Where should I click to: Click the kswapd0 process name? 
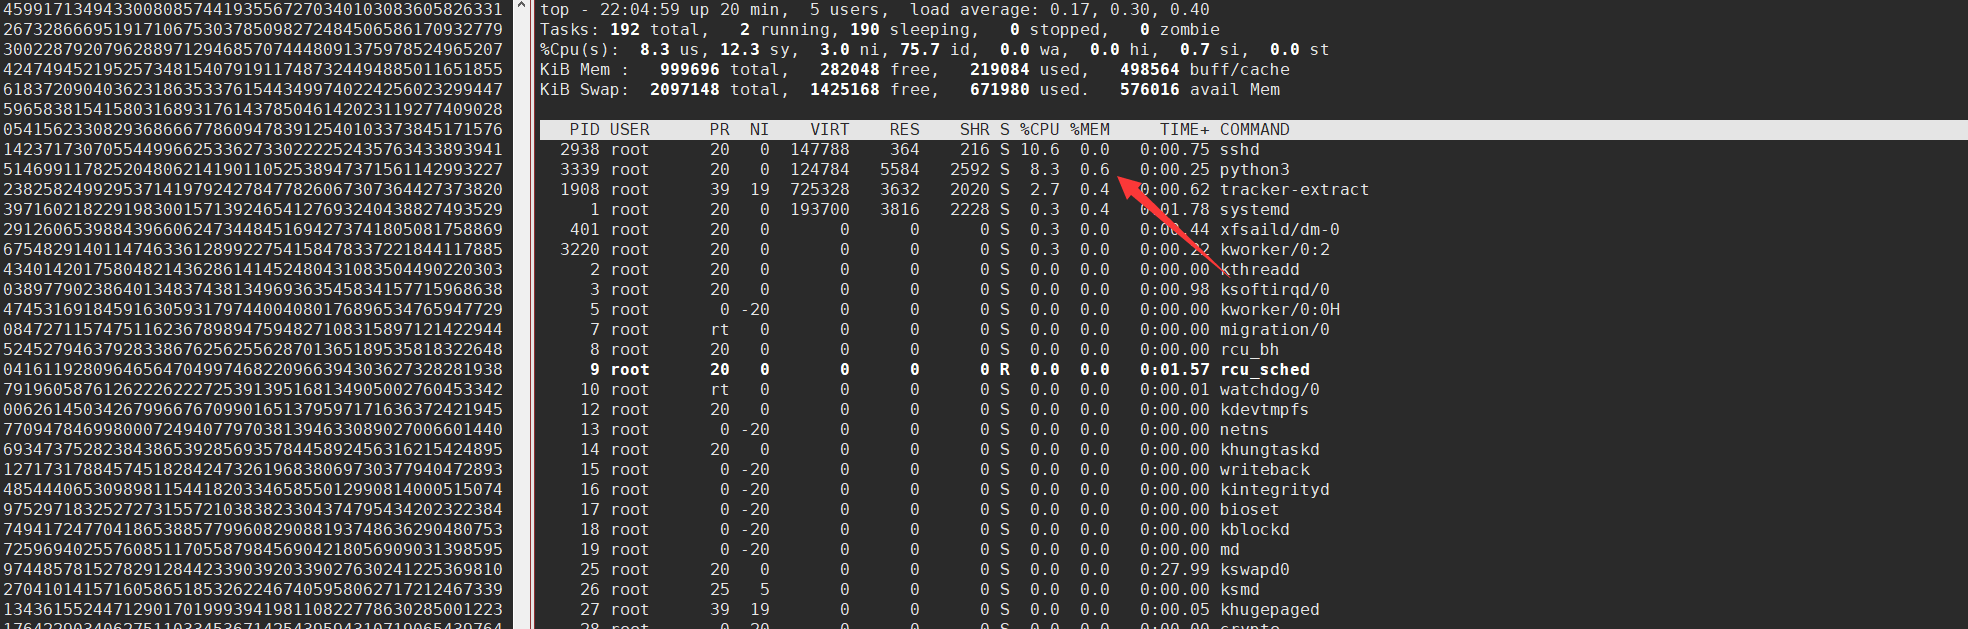(1254, 570)
